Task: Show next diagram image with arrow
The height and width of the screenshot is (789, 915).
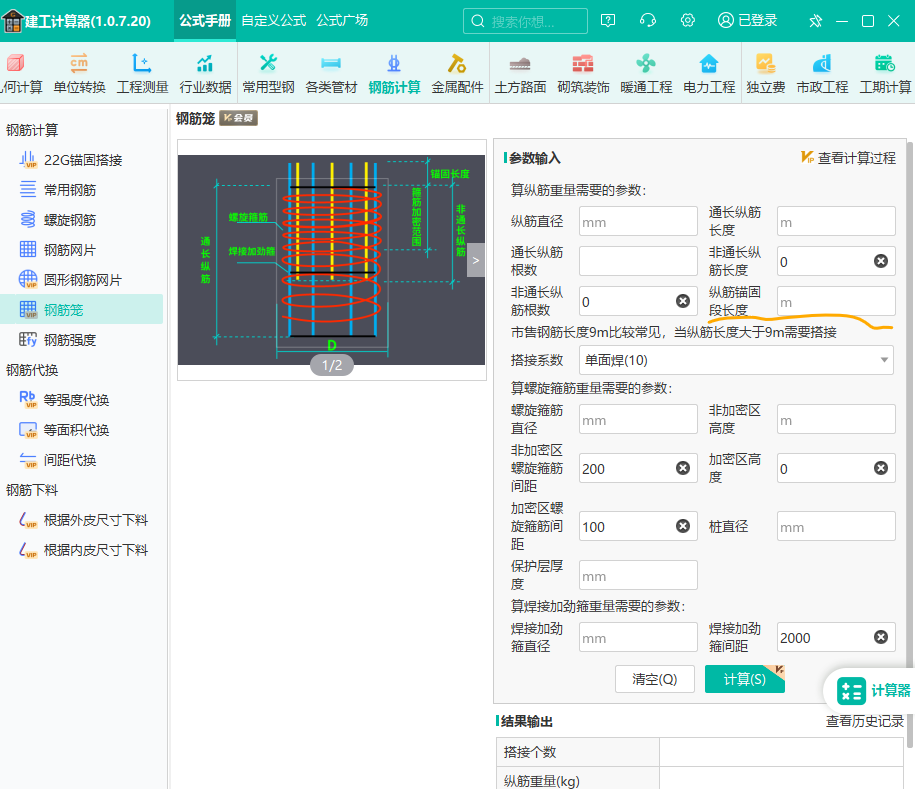Action: click(476, 260)
